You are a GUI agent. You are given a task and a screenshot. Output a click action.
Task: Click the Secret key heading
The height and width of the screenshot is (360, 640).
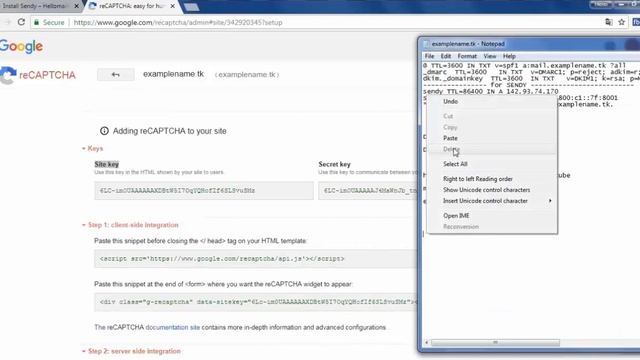click(x=334, y=164)
